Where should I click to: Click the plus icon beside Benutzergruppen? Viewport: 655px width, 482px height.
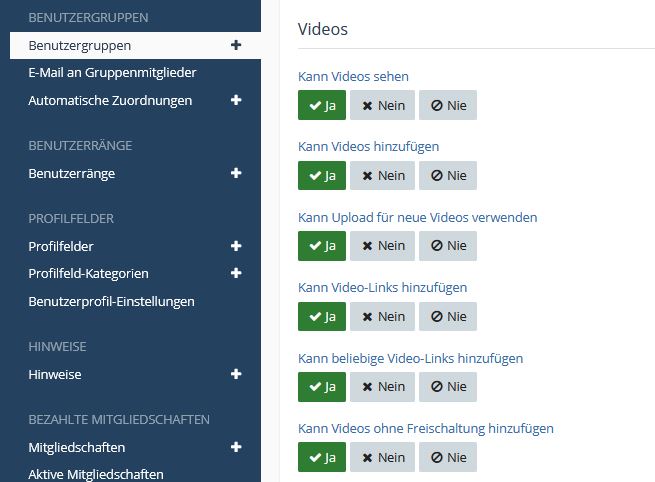pos(236,45)
